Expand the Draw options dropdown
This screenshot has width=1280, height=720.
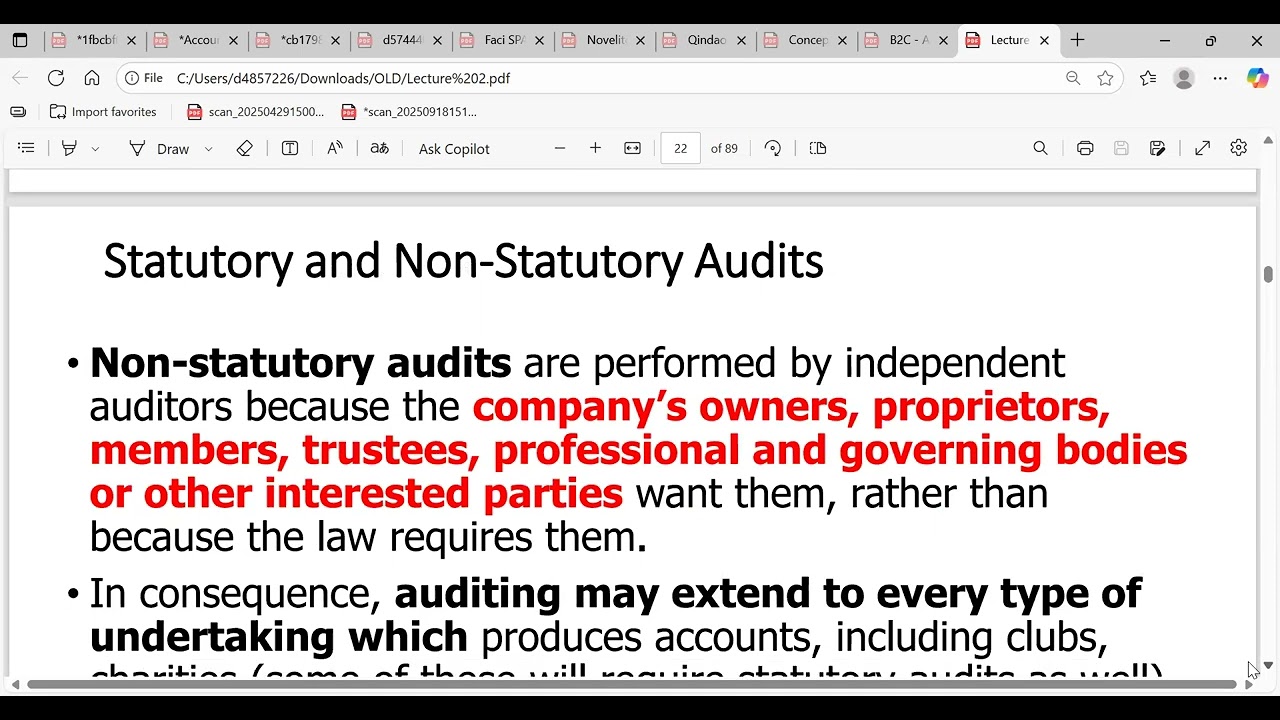(208, 149)
